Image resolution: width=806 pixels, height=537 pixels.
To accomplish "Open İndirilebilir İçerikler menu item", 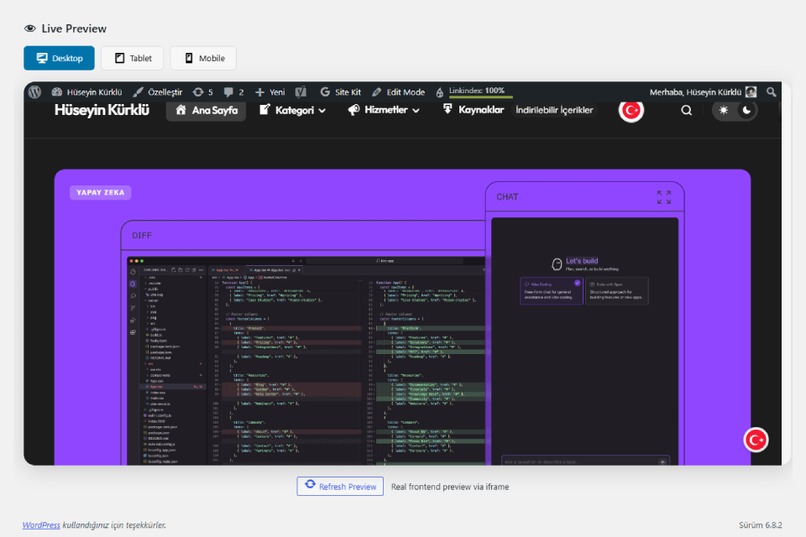I will 554,110.
